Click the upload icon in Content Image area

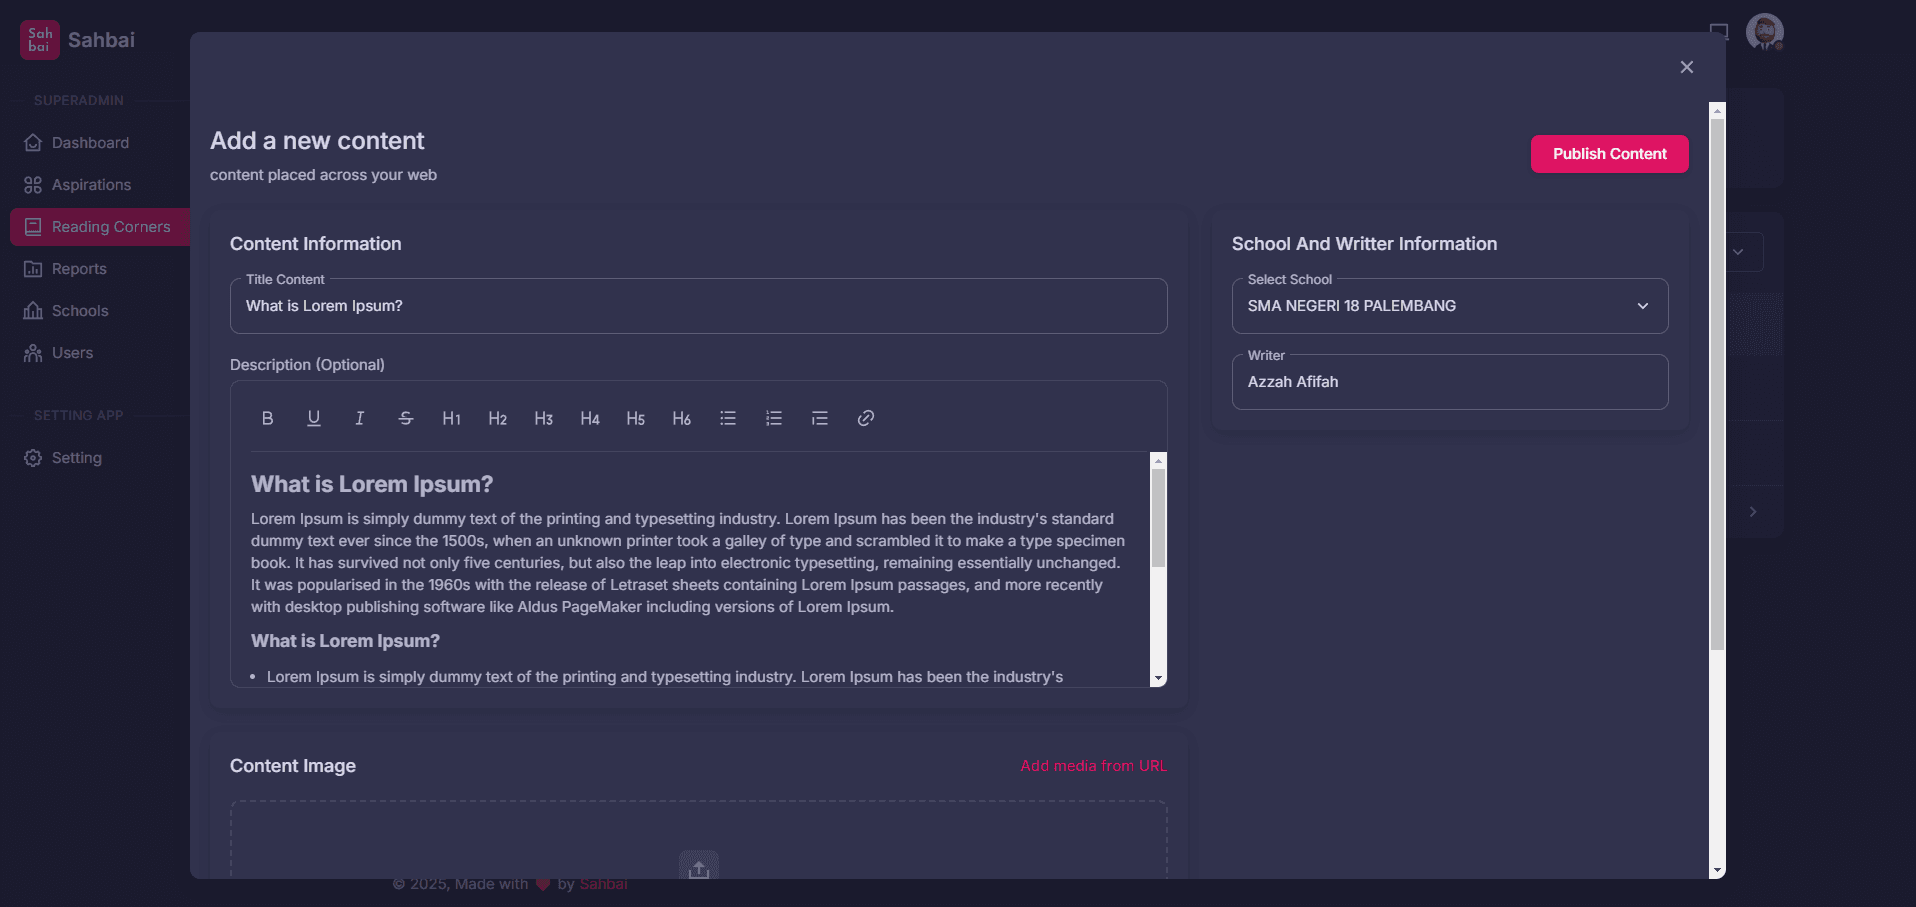pos(698,866)
